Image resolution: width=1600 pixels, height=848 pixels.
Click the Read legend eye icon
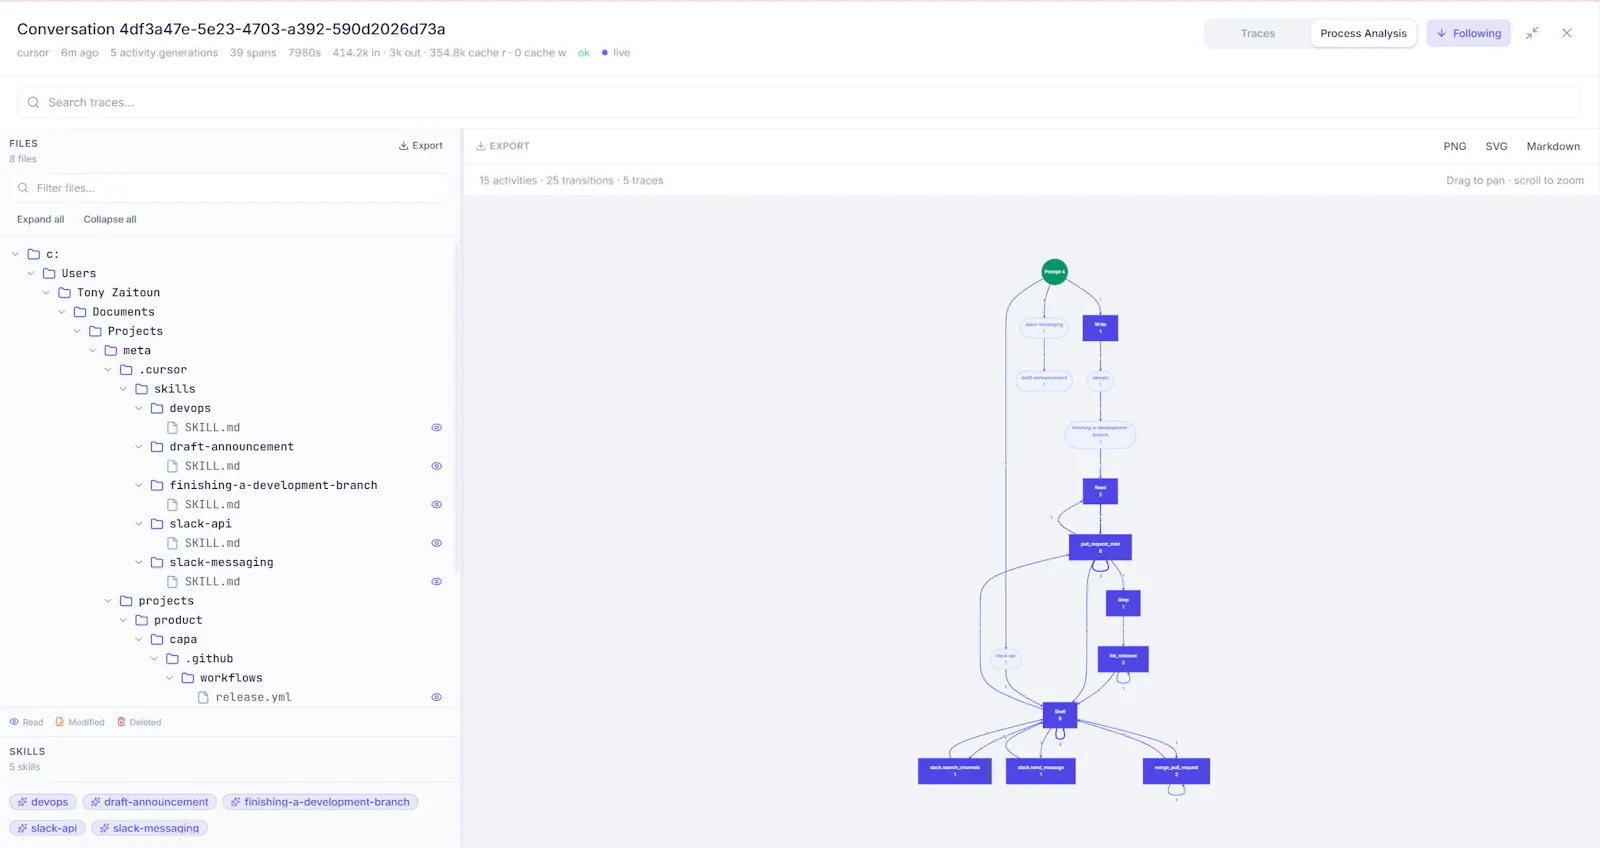(x=14, y=722)
